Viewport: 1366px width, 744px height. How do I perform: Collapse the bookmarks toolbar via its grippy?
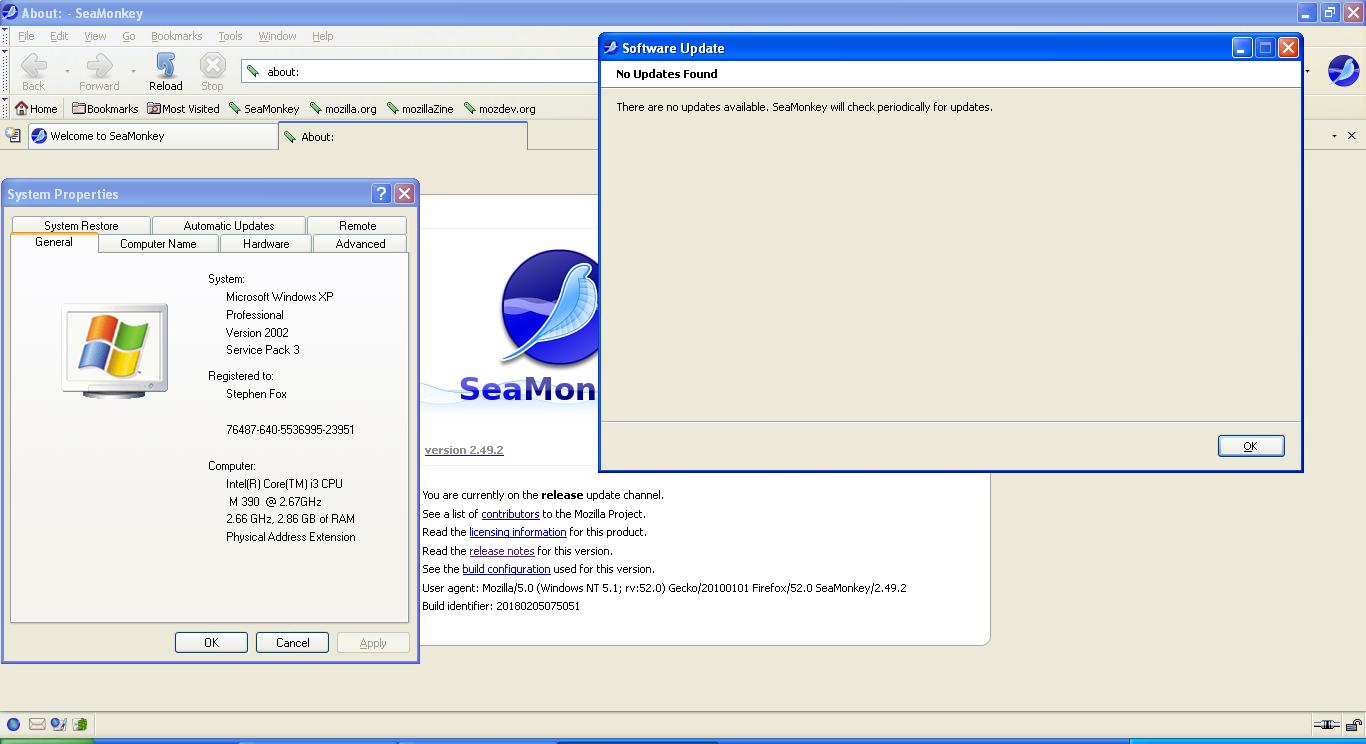5,108
